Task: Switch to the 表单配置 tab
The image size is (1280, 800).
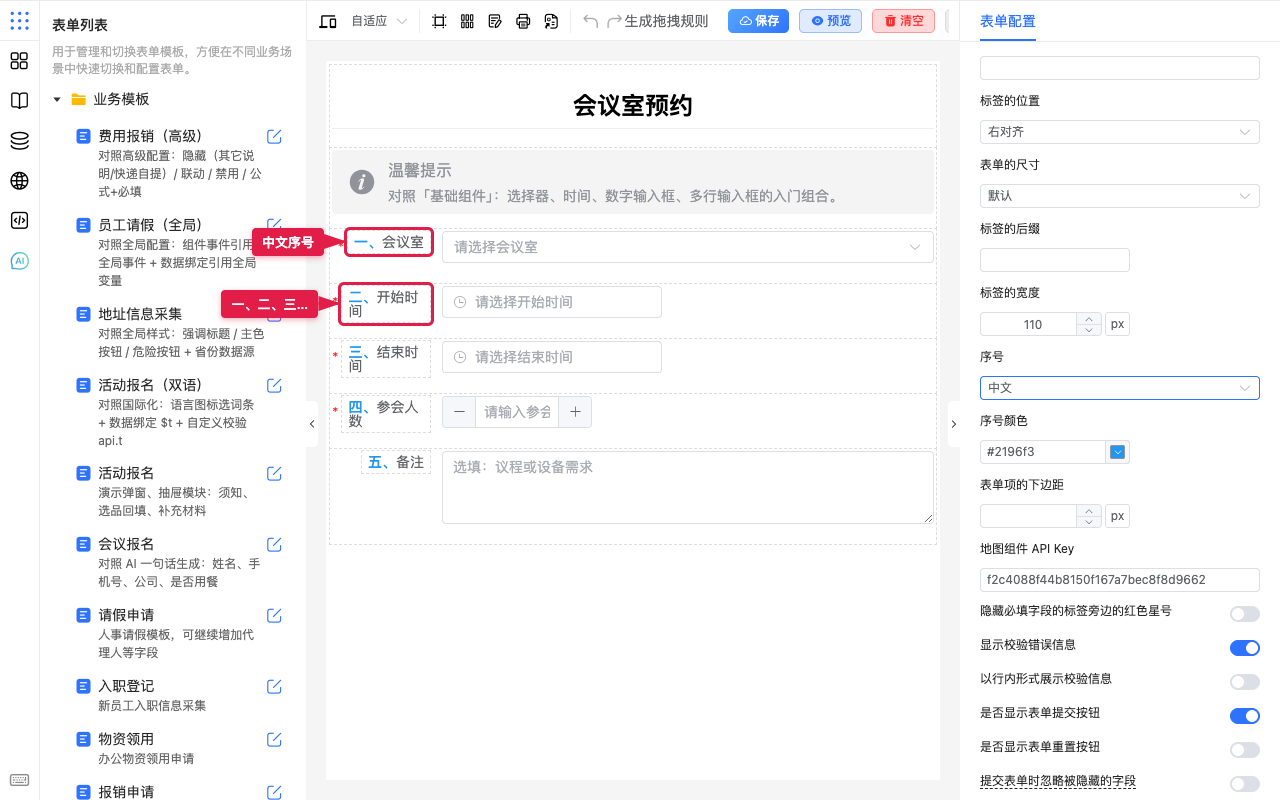Action: point(1008,21)
